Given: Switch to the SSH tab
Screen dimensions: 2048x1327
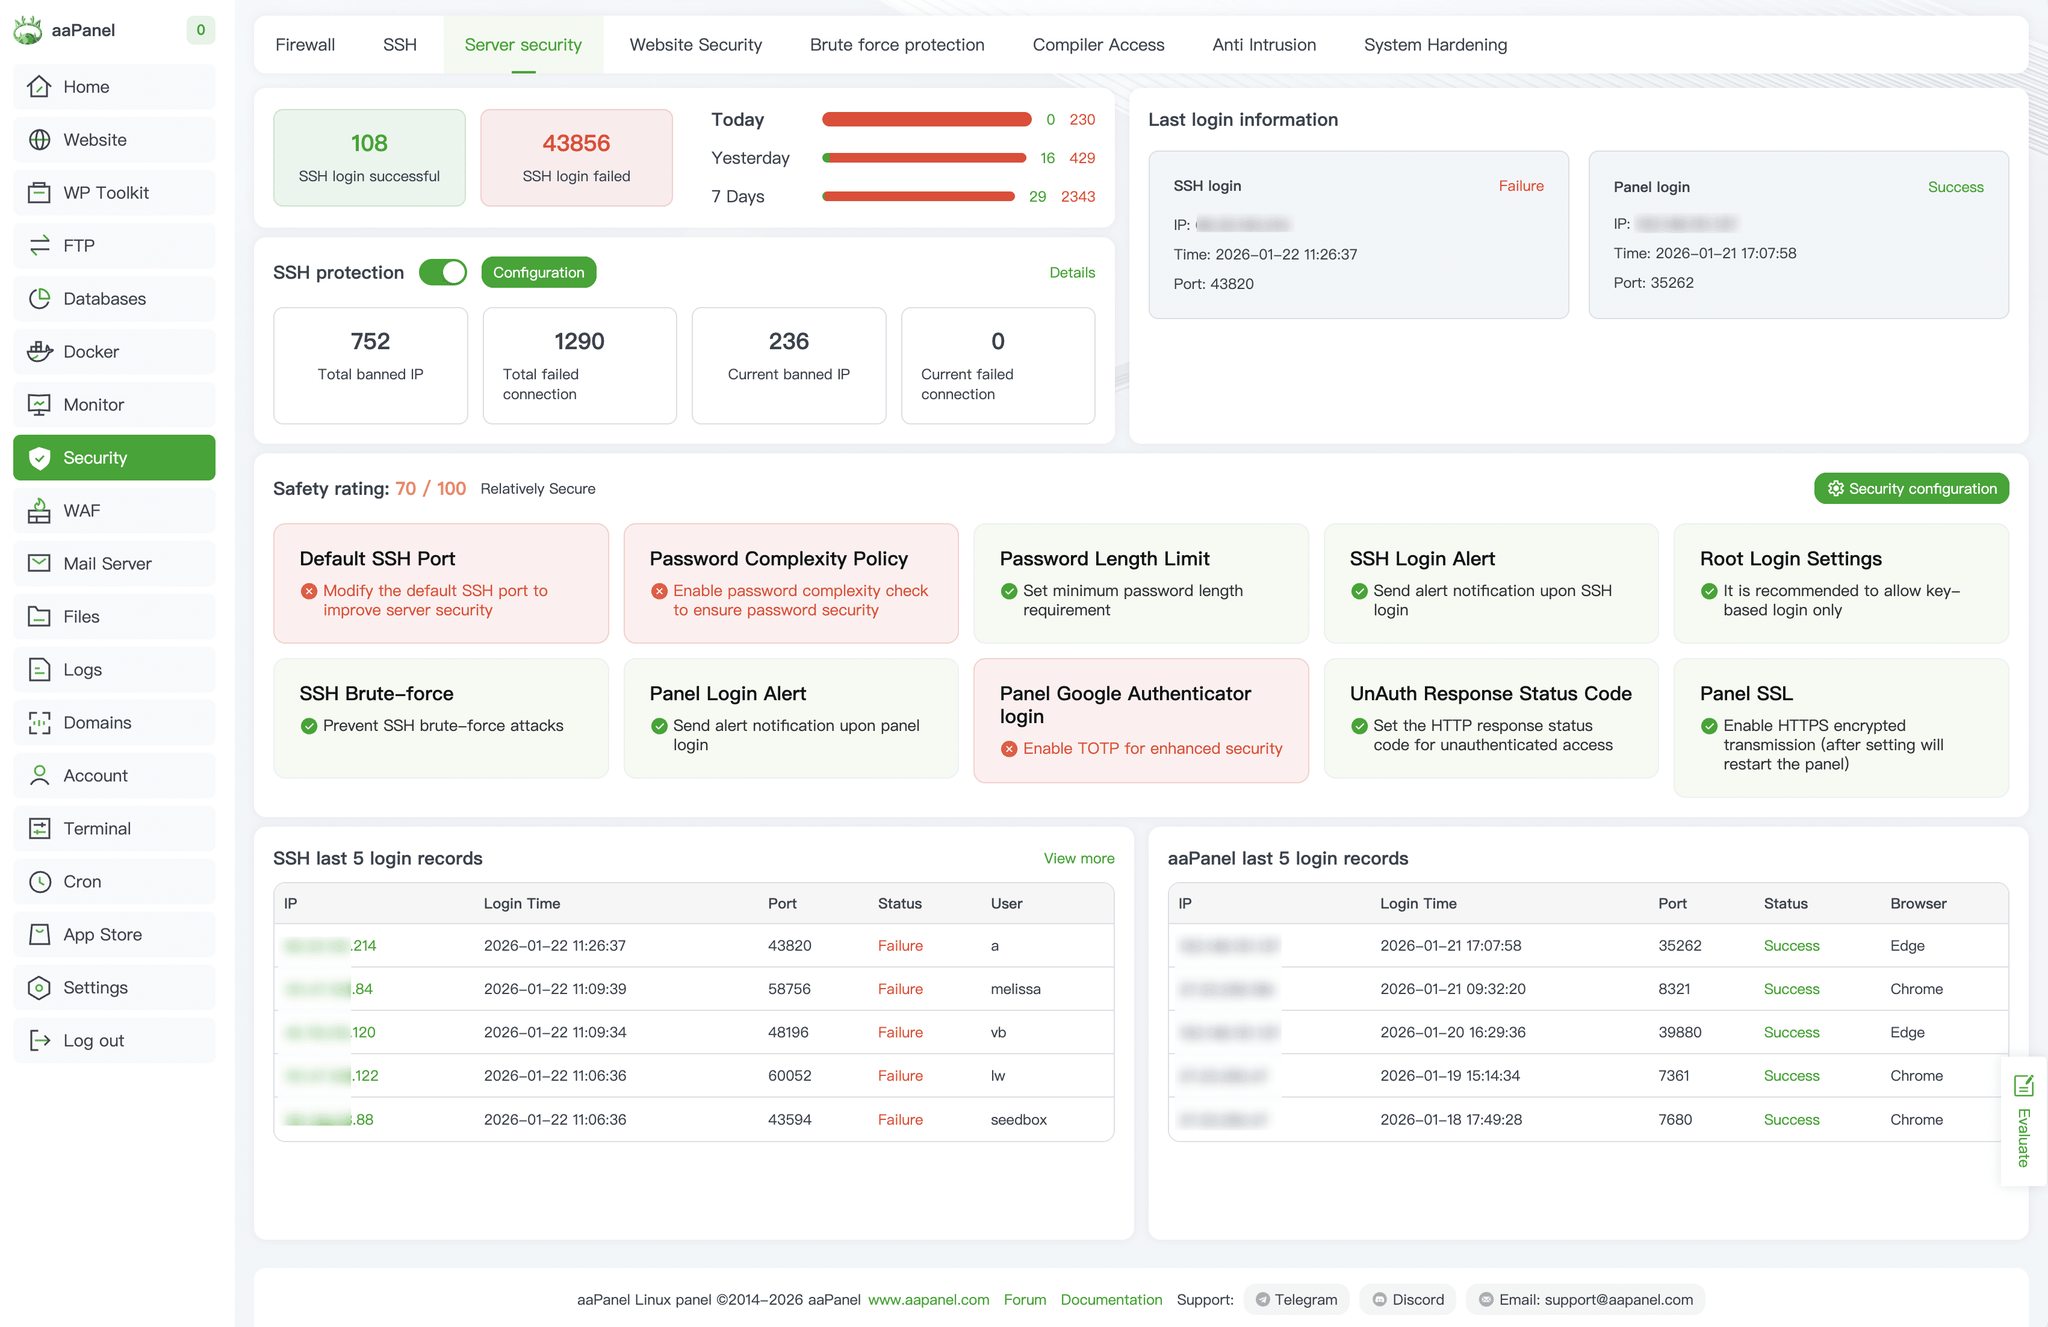Looking at the screenshot, I should [x=400, y=45].
